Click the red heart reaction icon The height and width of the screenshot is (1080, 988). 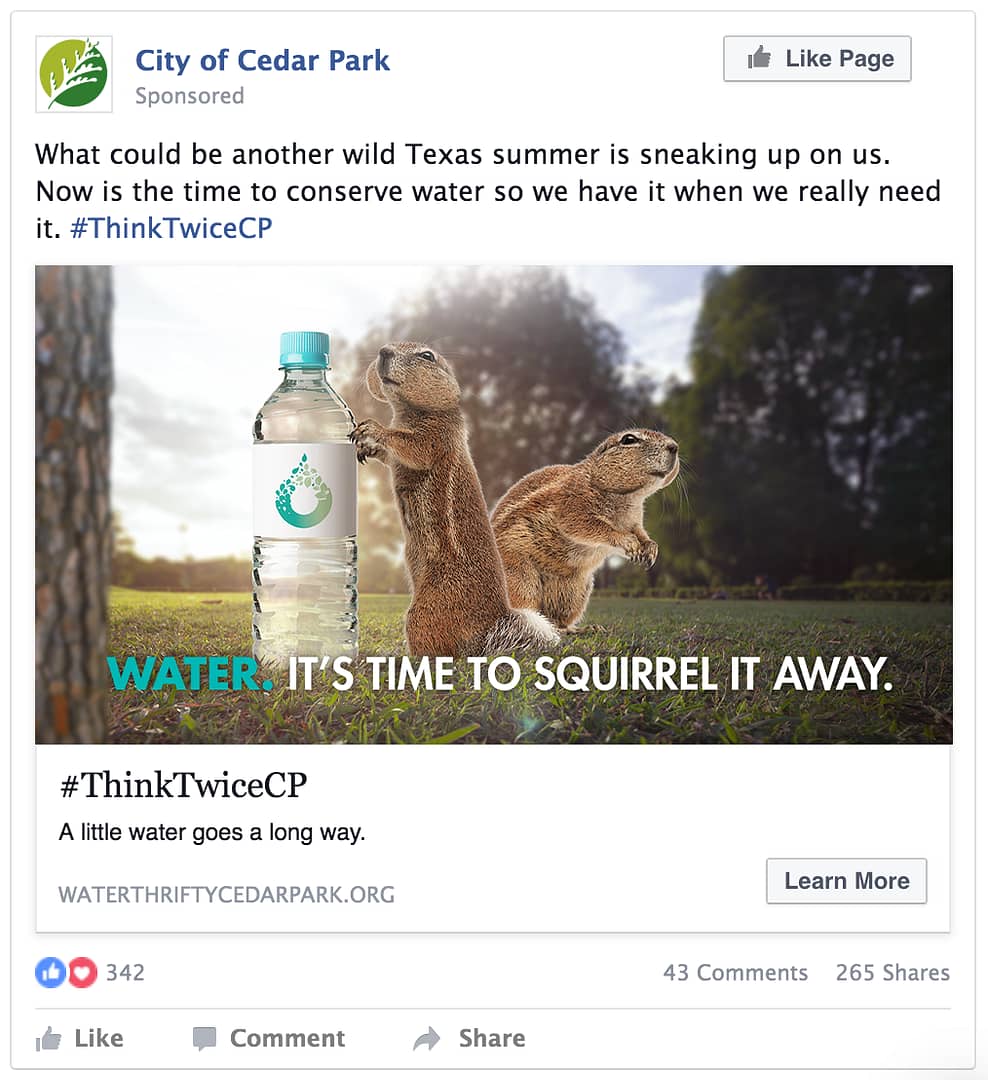coord(82,973)
